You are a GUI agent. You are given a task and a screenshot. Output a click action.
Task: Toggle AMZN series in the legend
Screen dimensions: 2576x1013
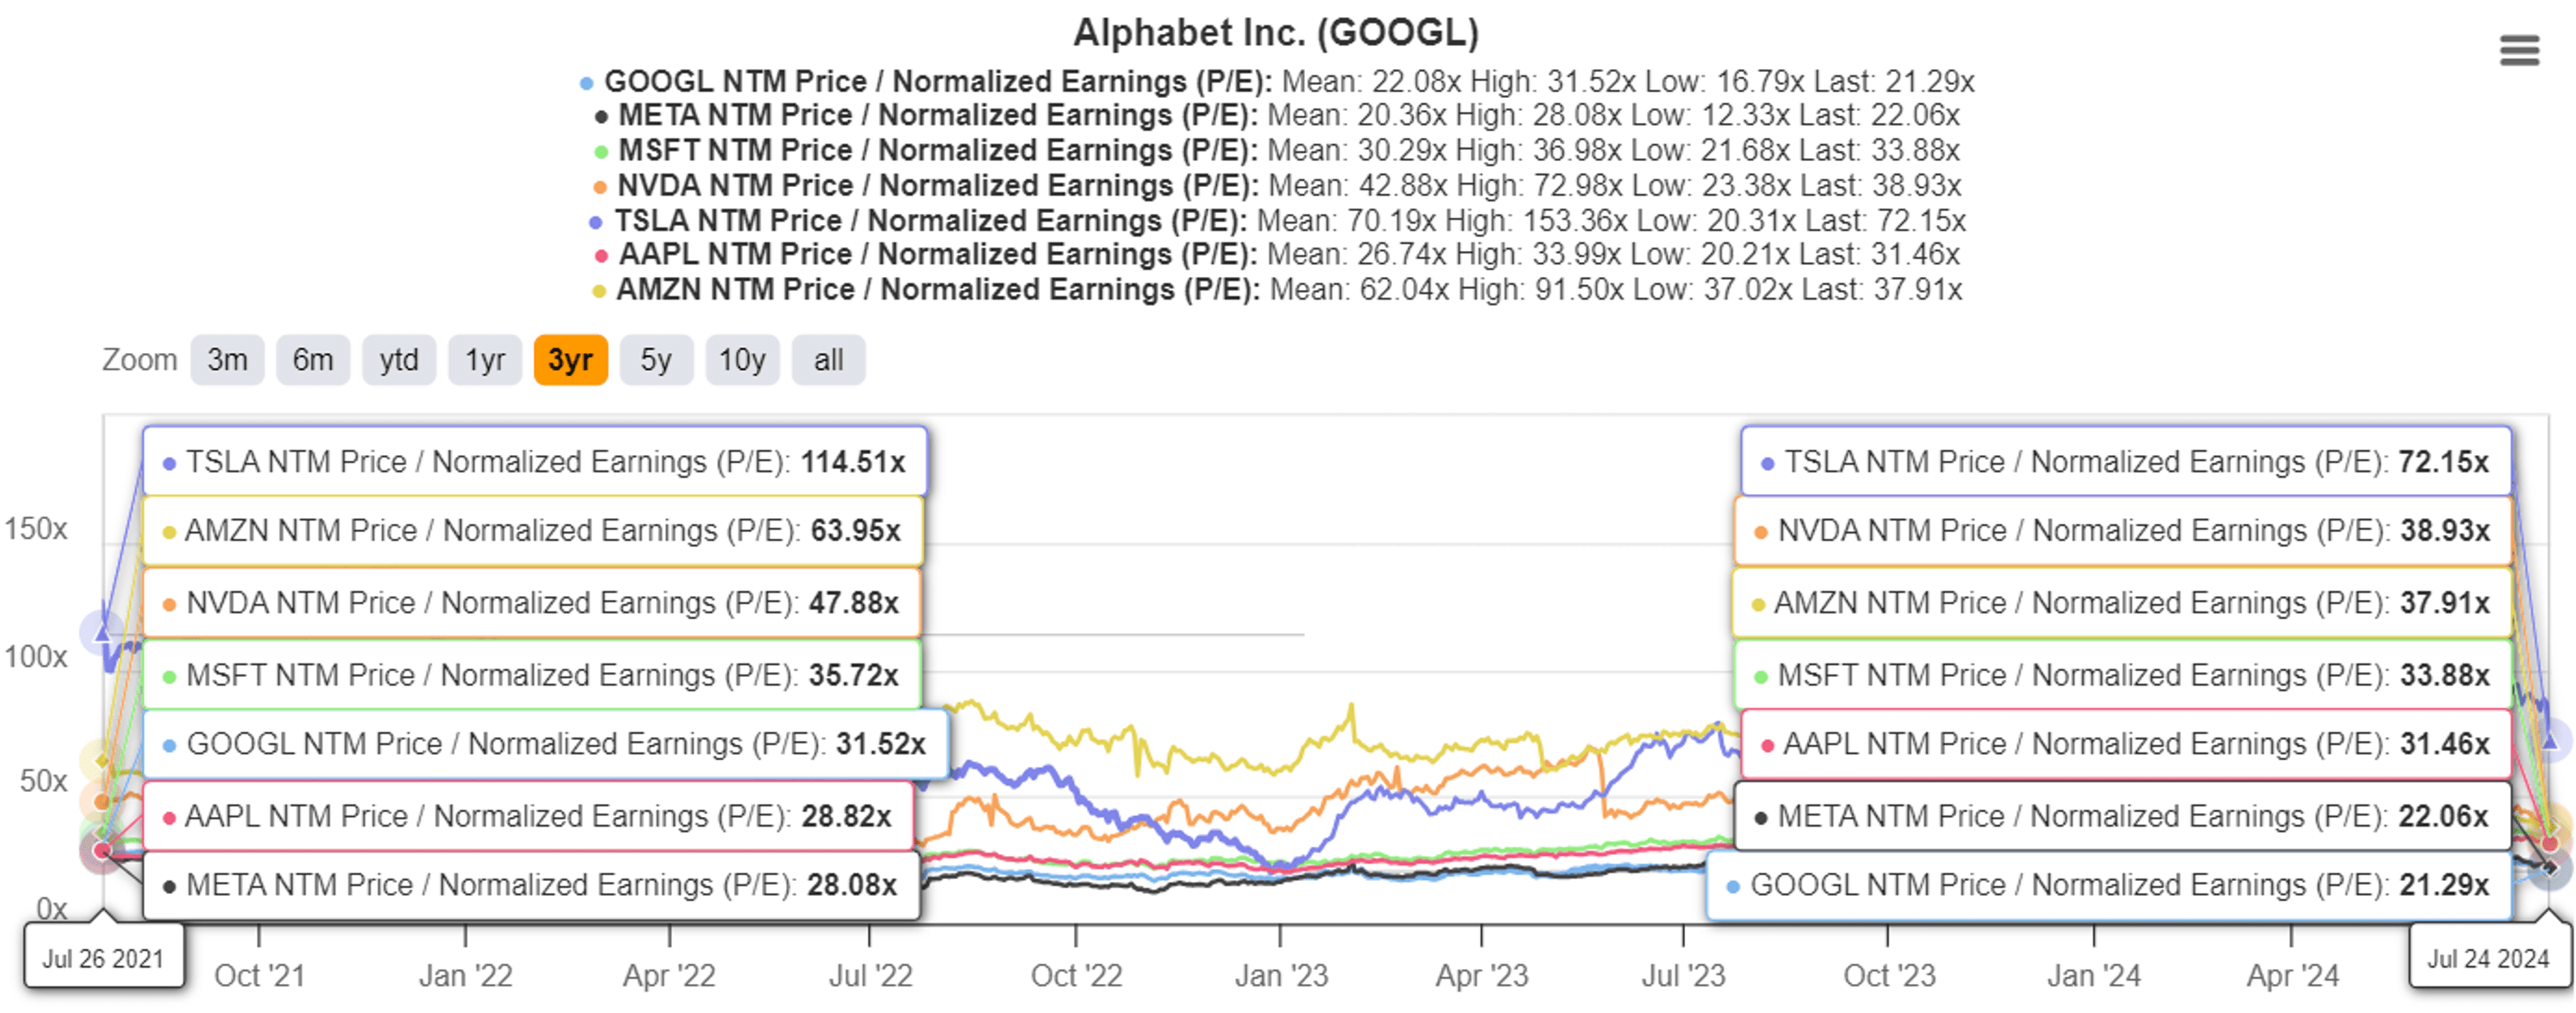pos(937,290)
